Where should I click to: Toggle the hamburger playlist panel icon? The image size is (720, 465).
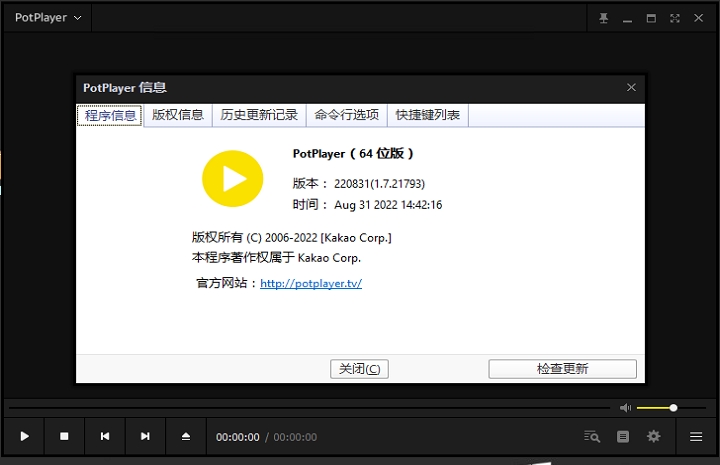coord(696,436)
